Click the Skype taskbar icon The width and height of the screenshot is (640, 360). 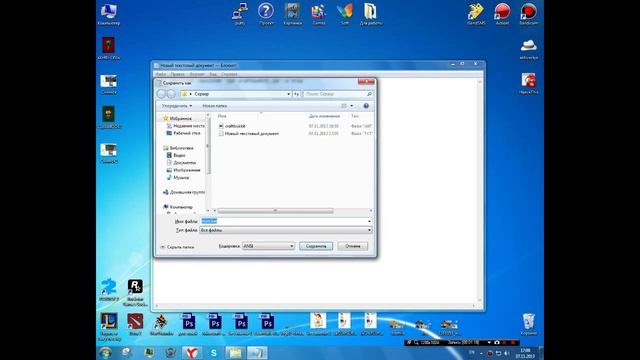pyautogui.click(x=213, y=353)
